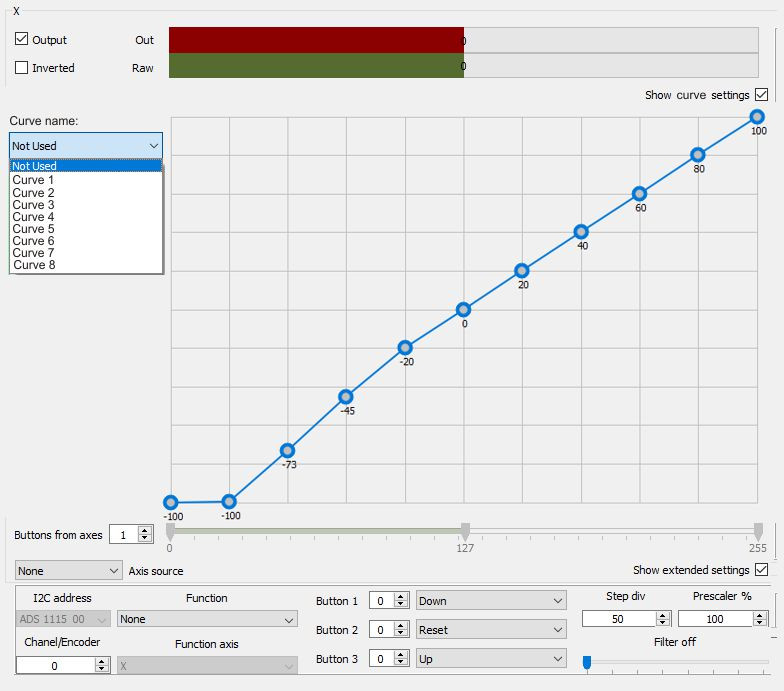Choose Curve 8 from the list
This screenshot has width=784, height=691.
(86, 264)
